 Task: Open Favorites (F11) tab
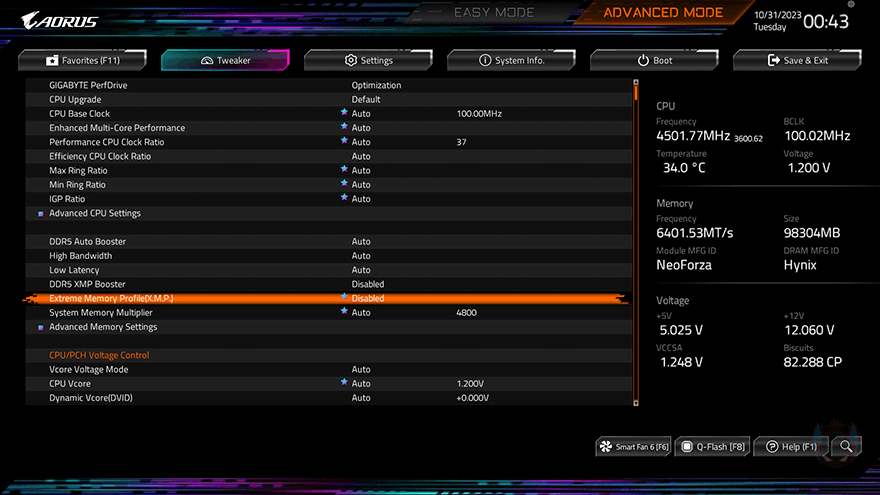(x=82, y=60)
